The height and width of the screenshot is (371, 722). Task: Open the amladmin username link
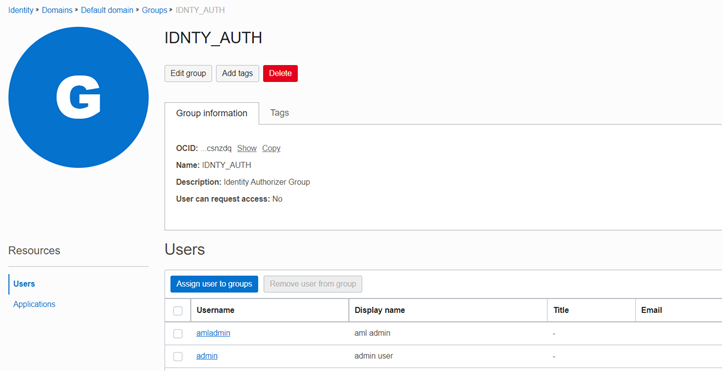coord(213,333)
